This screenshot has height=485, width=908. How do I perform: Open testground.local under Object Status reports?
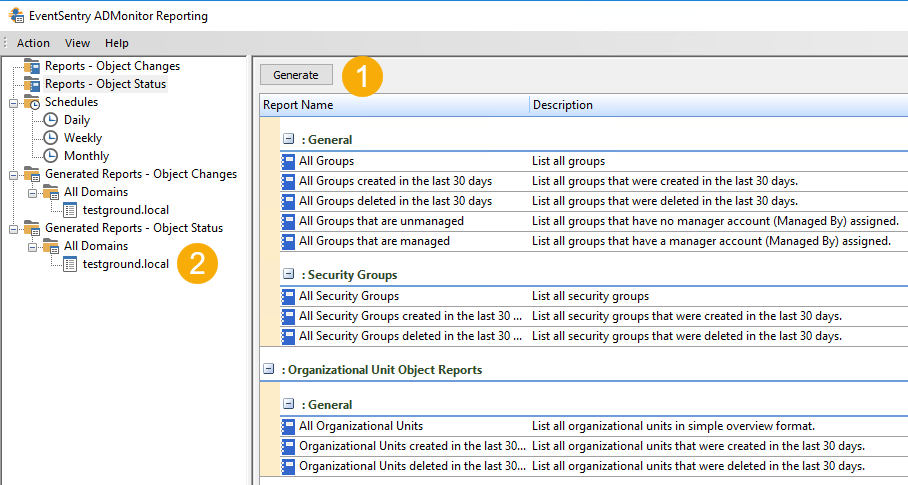click(126, 264)
